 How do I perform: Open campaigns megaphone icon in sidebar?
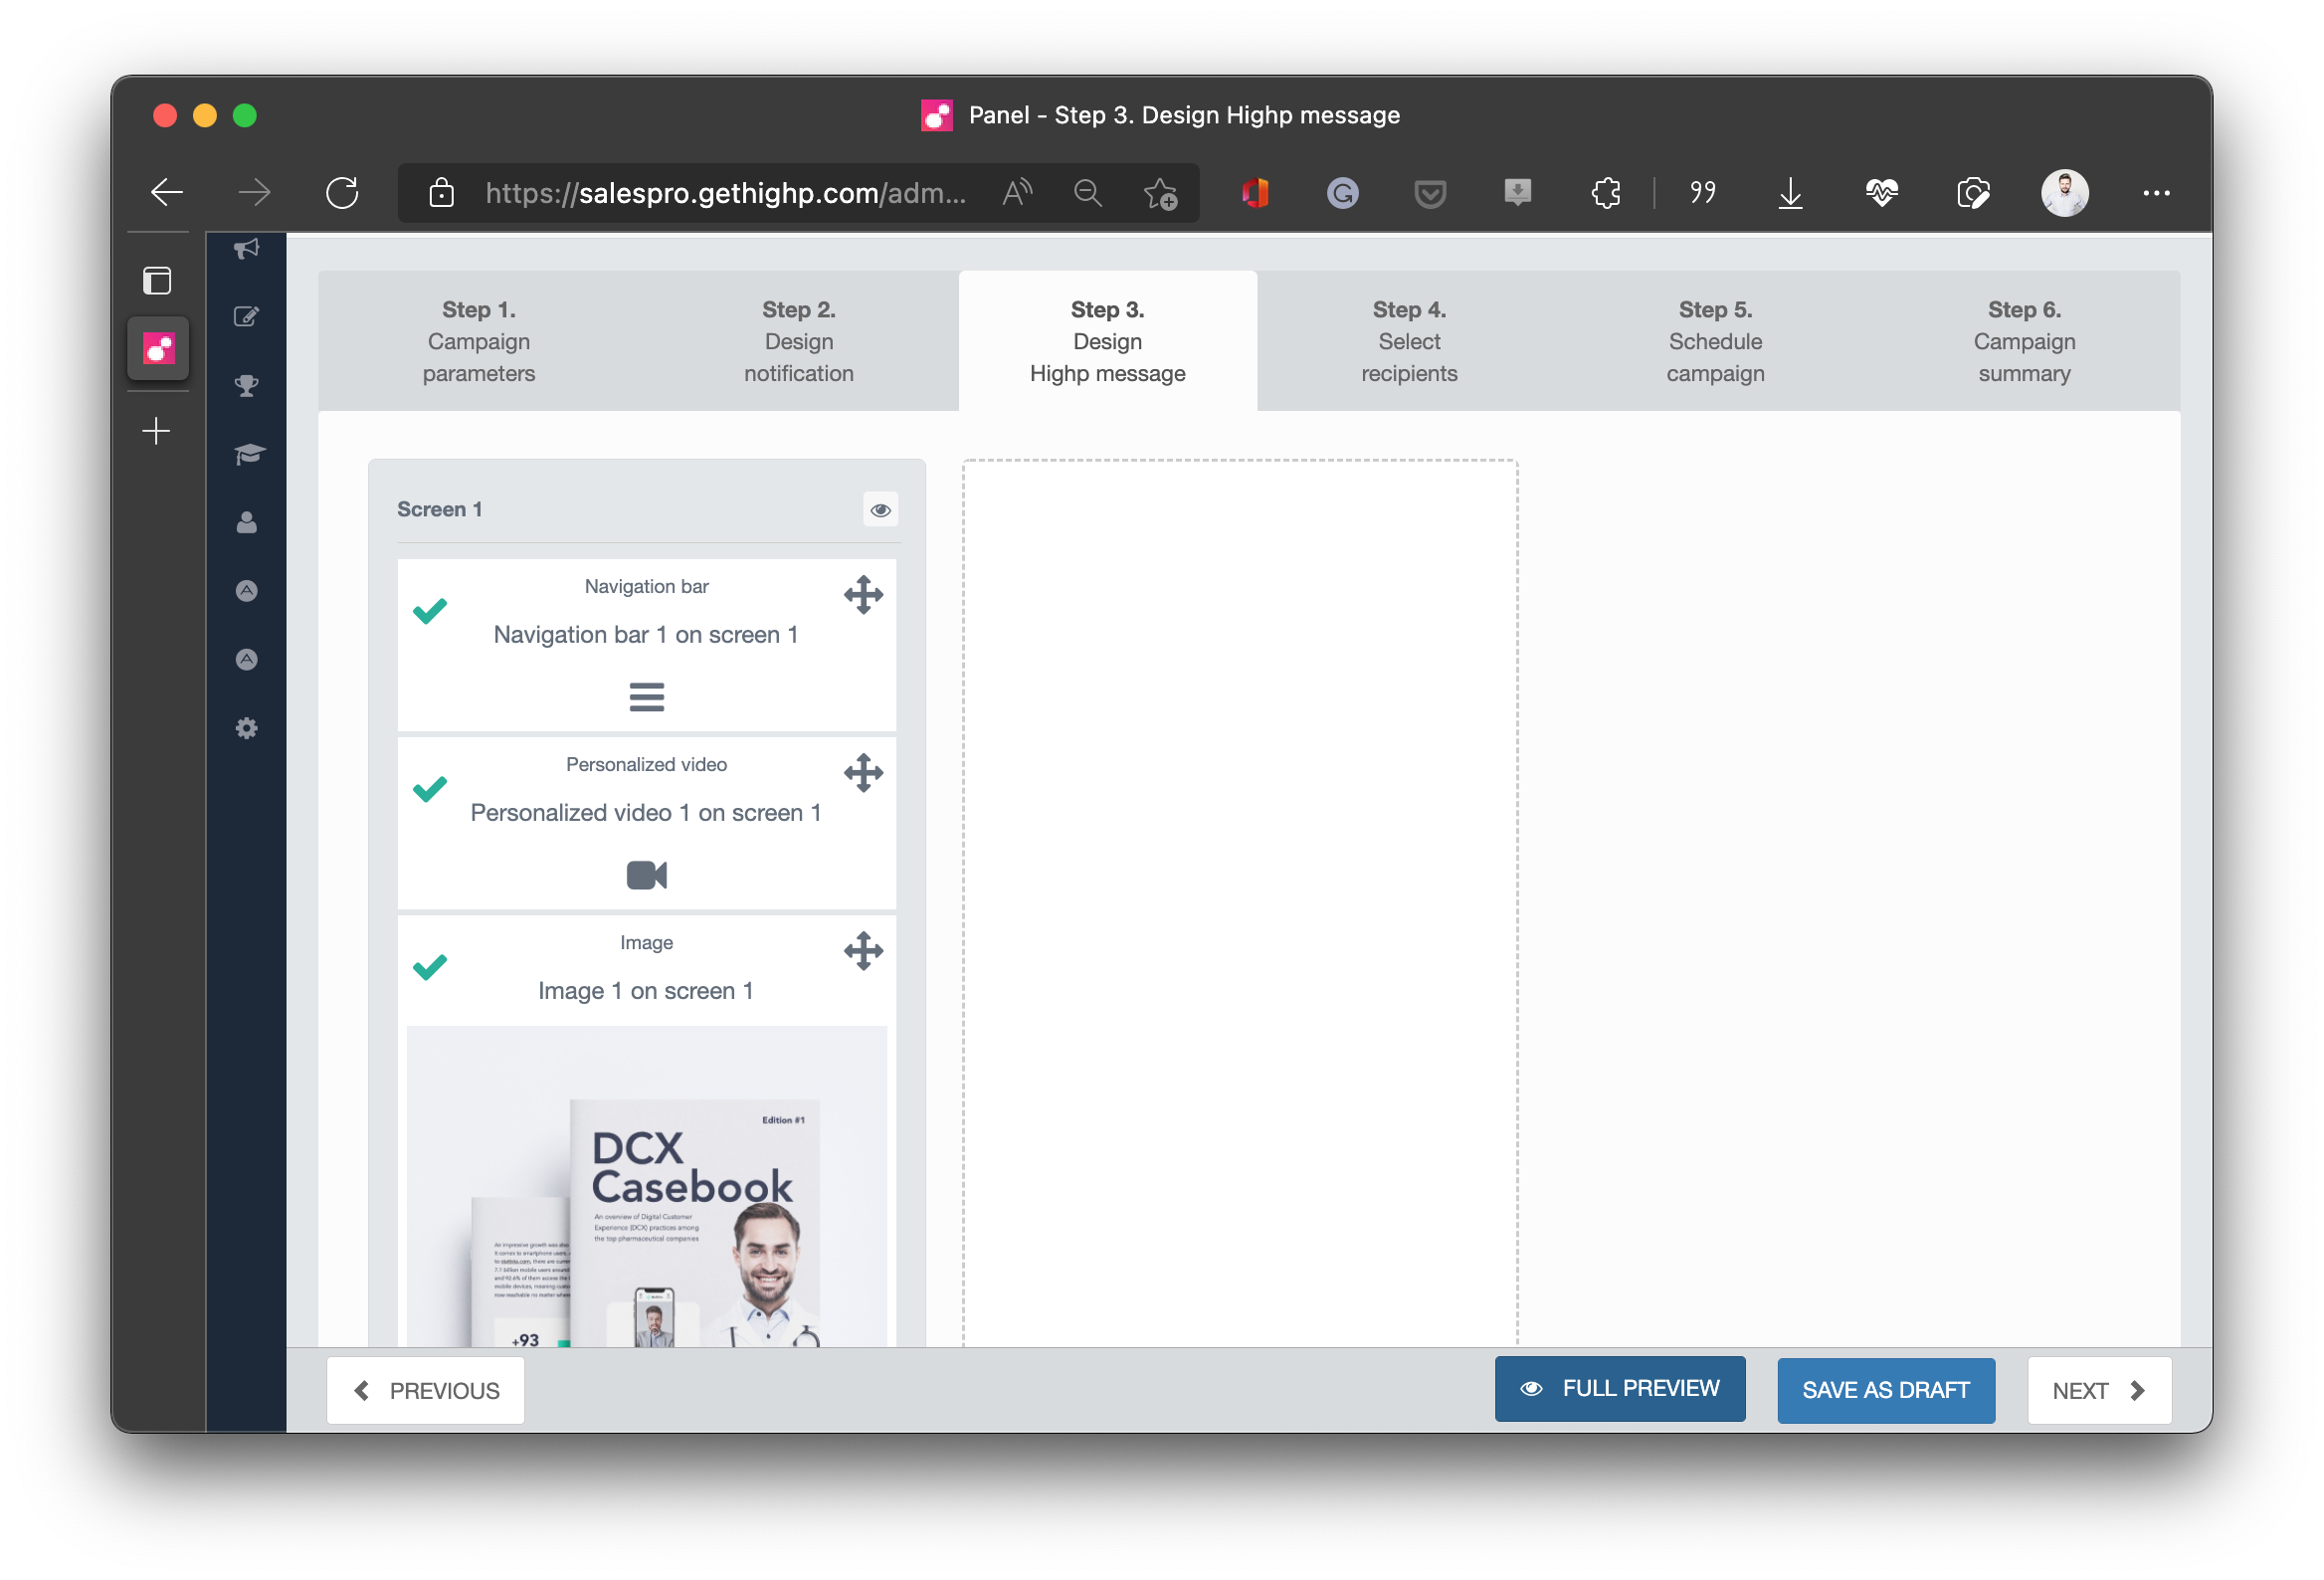coord(246,249)
